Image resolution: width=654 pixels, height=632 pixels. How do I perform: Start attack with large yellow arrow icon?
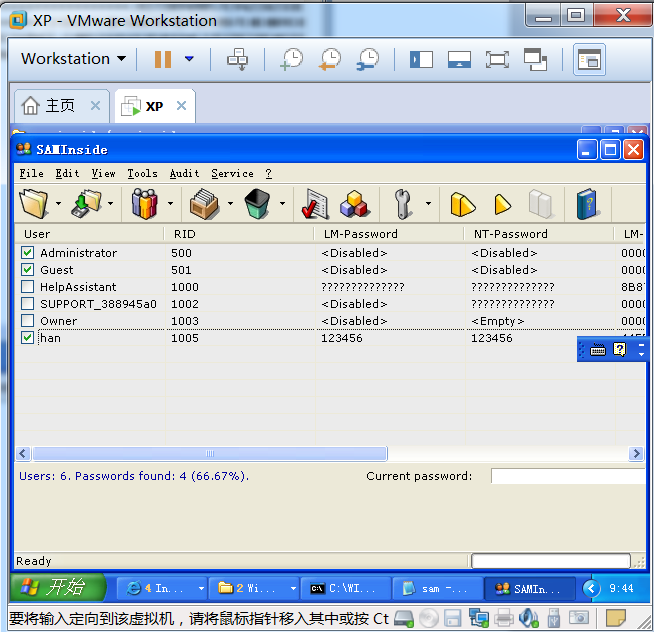pyautogui.click(x=463, y=204)
